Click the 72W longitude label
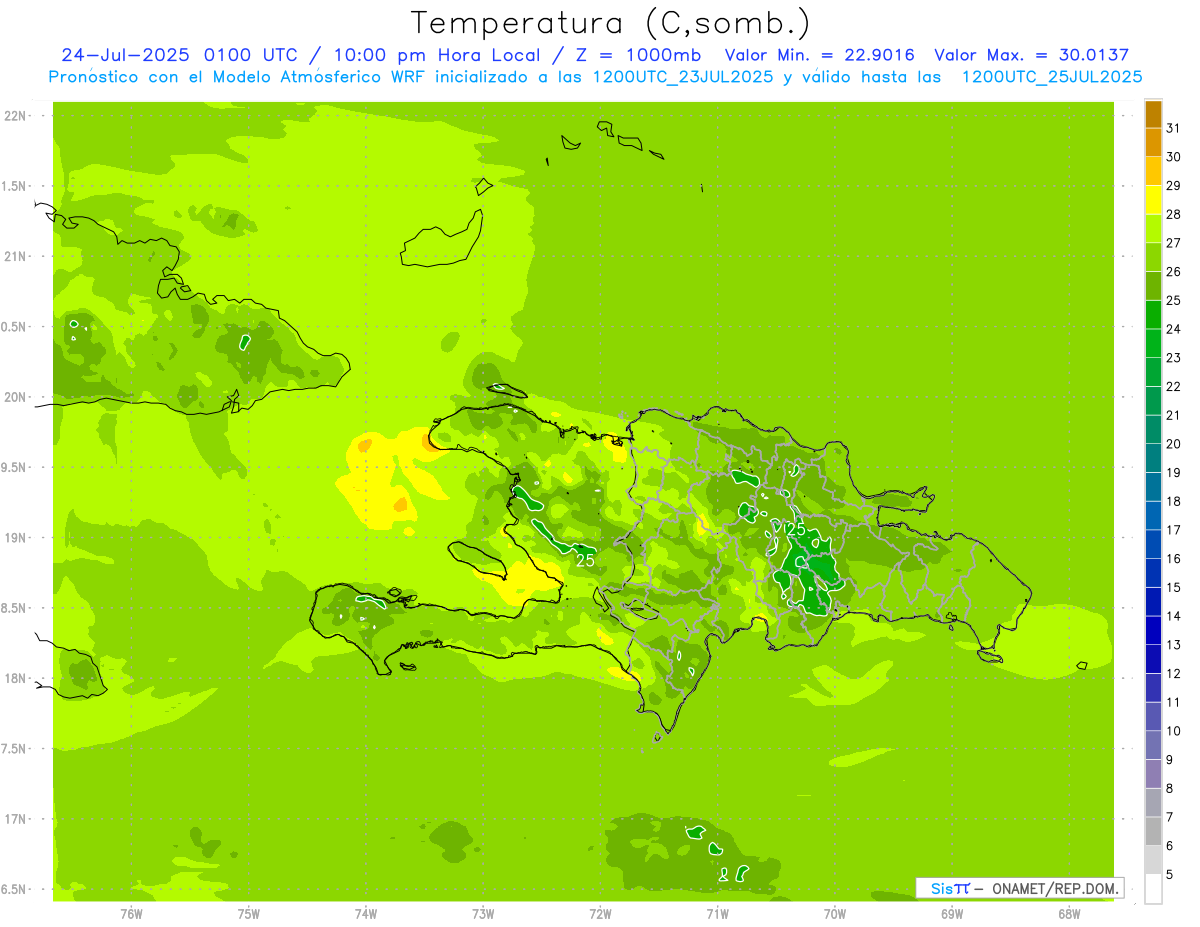The image size is (1200, 927). pos(600,914)
